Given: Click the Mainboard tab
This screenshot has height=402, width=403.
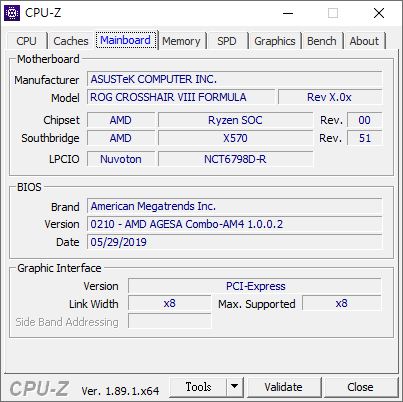Looking at the screenshot, I should 126,40.
